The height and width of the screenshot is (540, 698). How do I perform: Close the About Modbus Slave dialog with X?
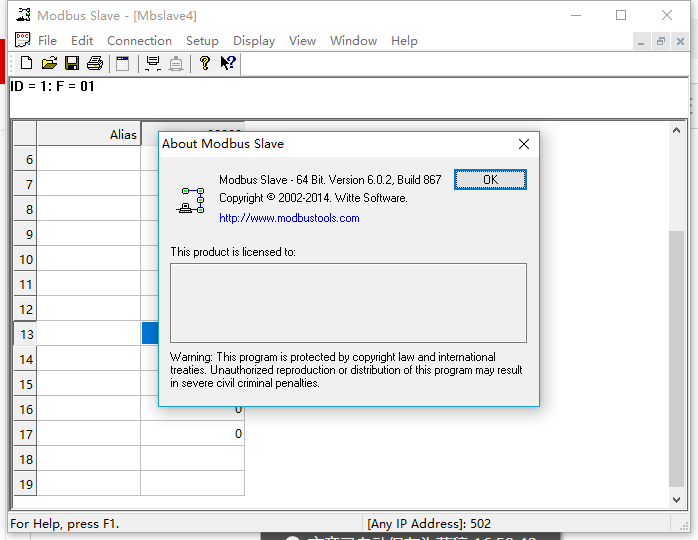coord(524,144)
